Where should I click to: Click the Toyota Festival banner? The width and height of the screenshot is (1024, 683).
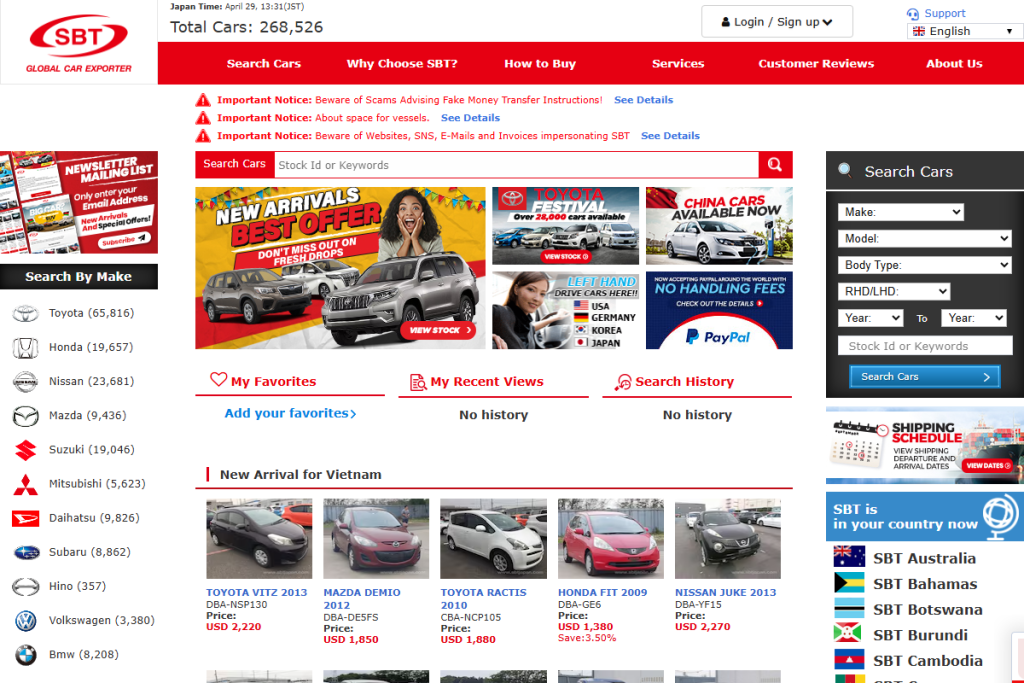point(566,226)
